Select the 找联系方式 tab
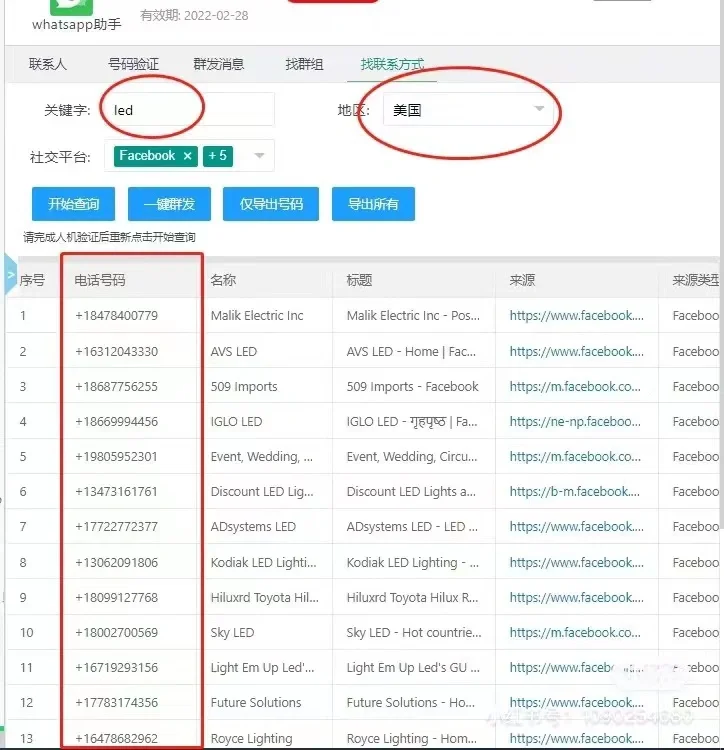 [x=392, y=64]
